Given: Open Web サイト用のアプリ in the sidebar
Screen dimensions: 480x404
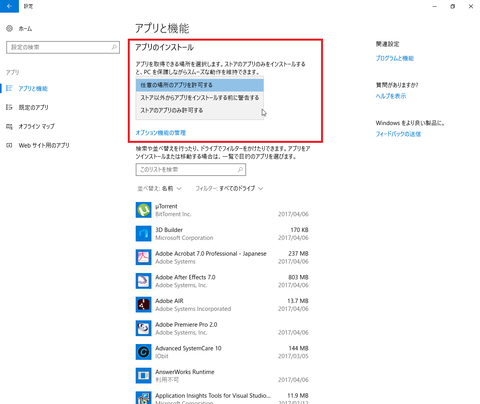Looking at the screenshot, I should (44, 146).
